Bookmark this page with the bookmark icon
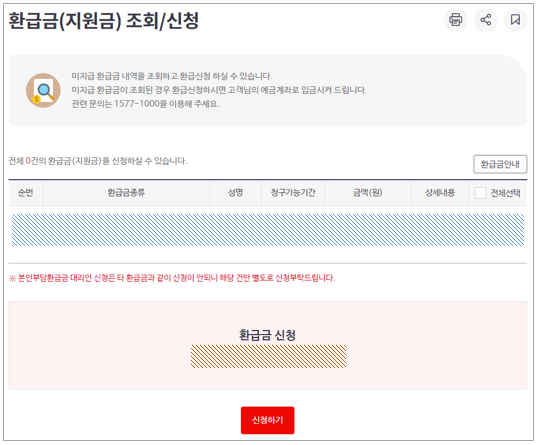 tap(515, 20)
